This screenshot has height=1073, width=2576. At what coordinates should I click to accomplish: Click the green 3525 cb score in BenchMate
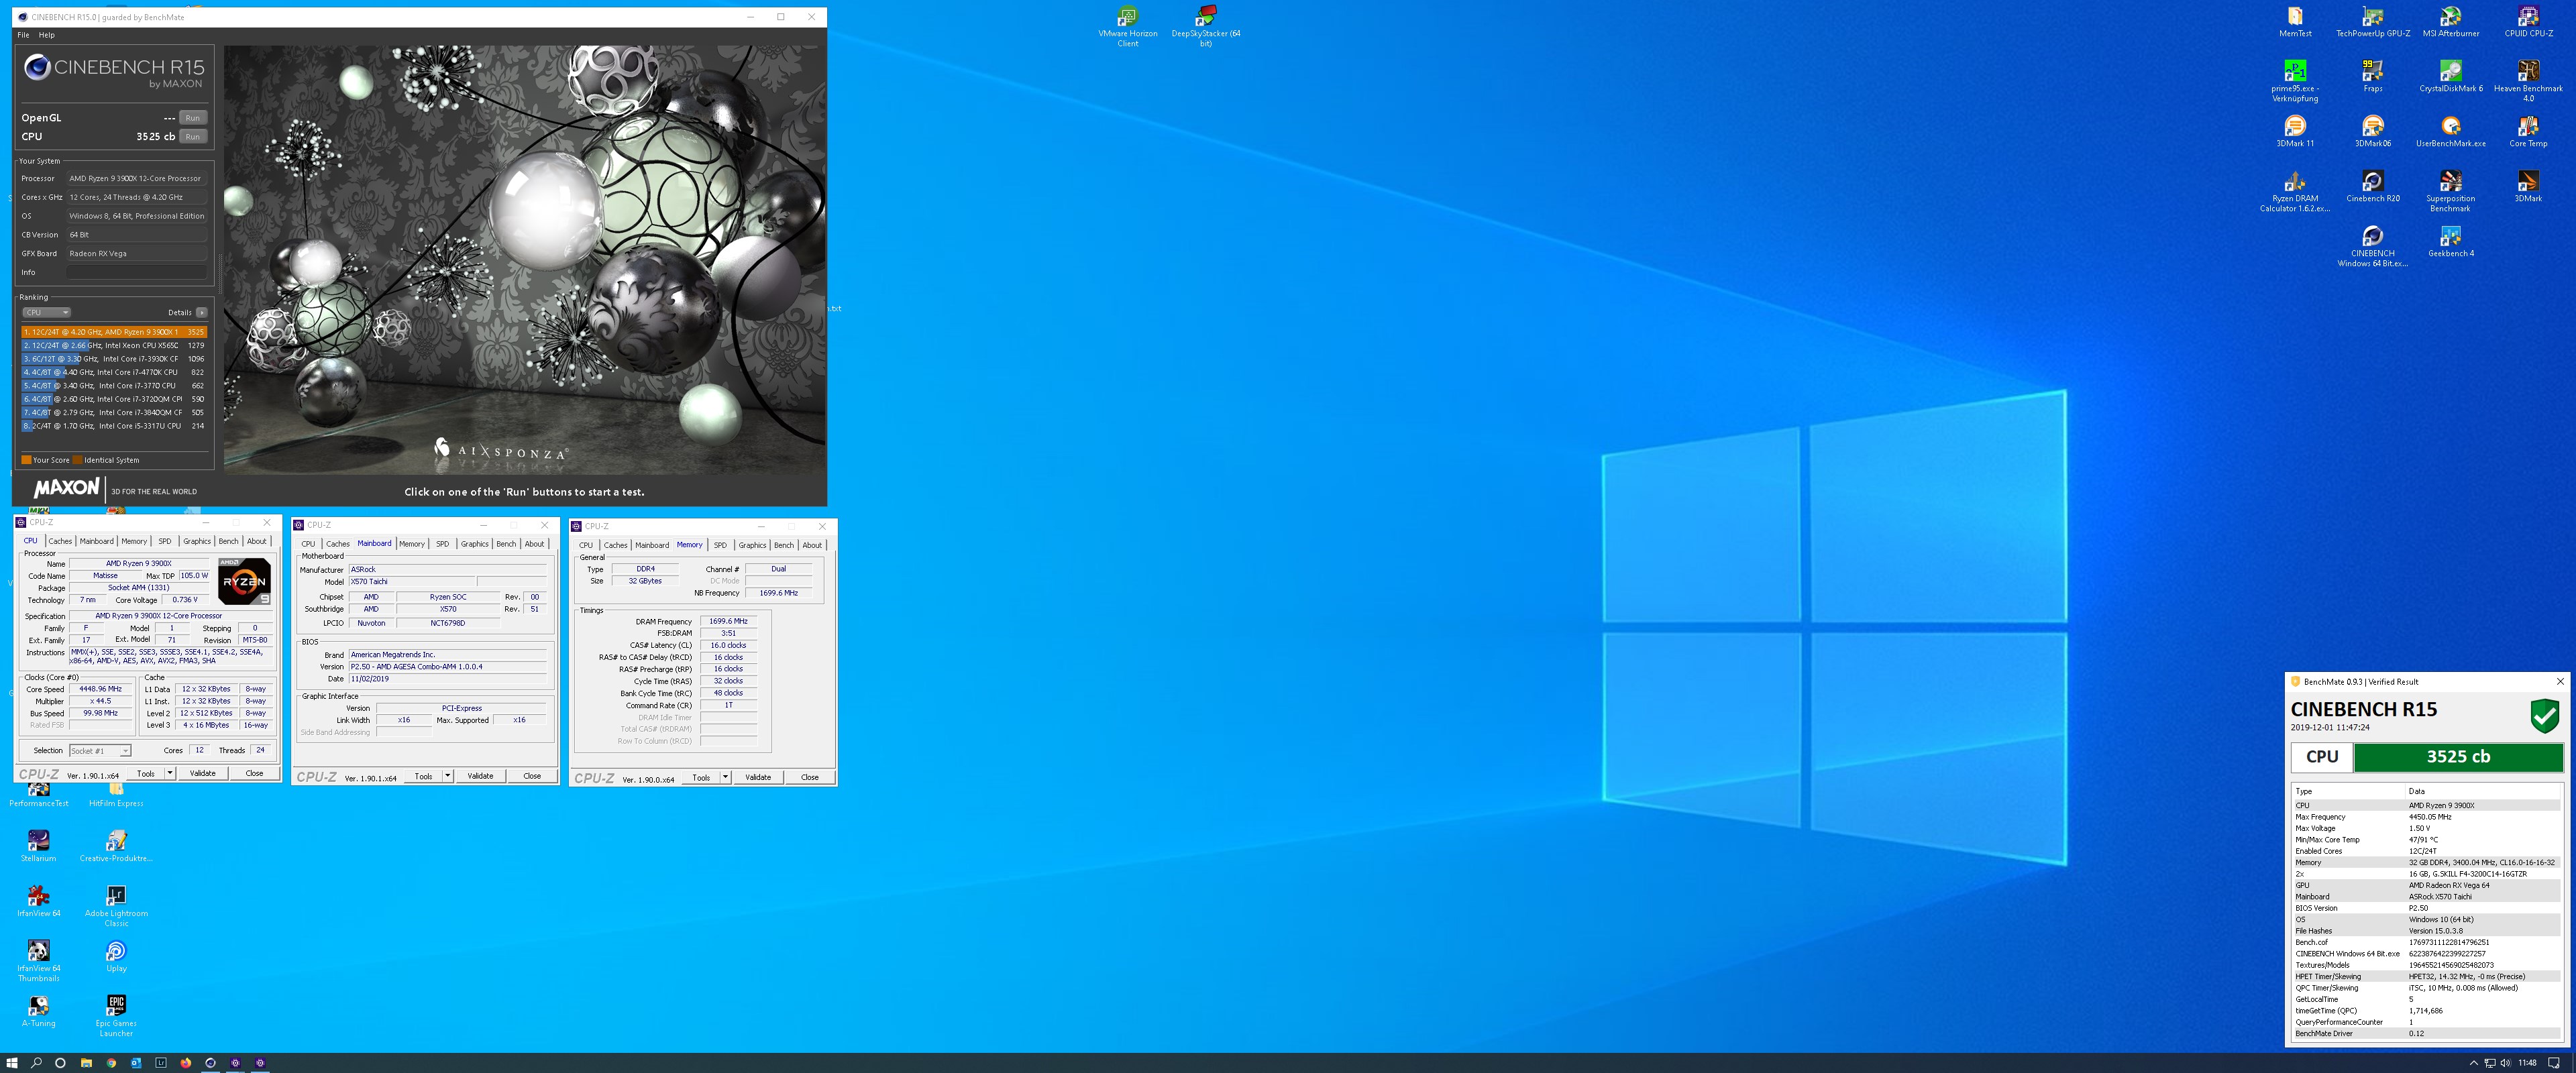[2458, 757]
